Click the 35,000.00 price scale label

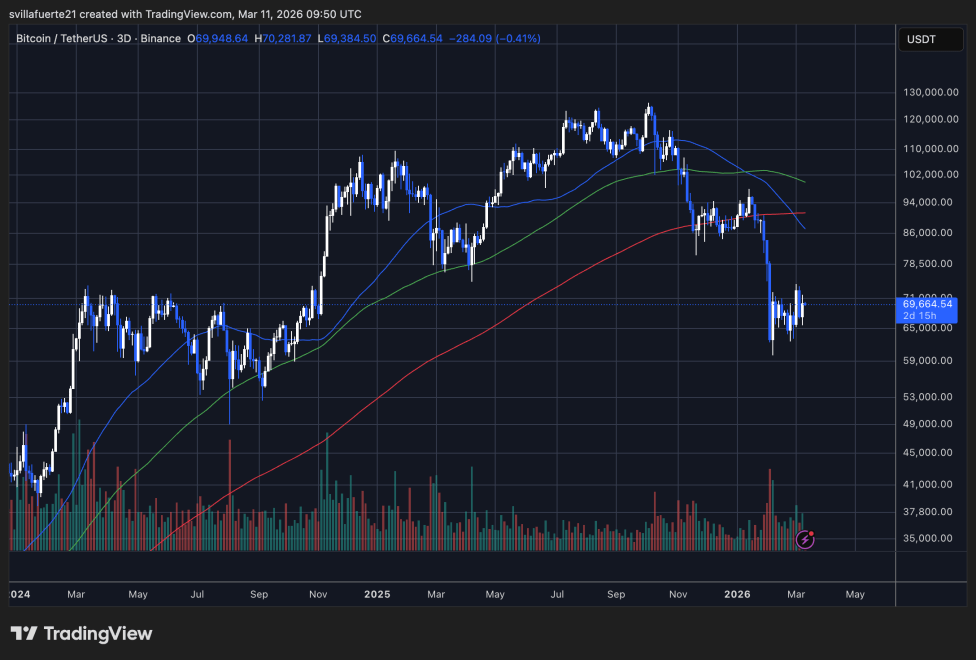(926, 539)
